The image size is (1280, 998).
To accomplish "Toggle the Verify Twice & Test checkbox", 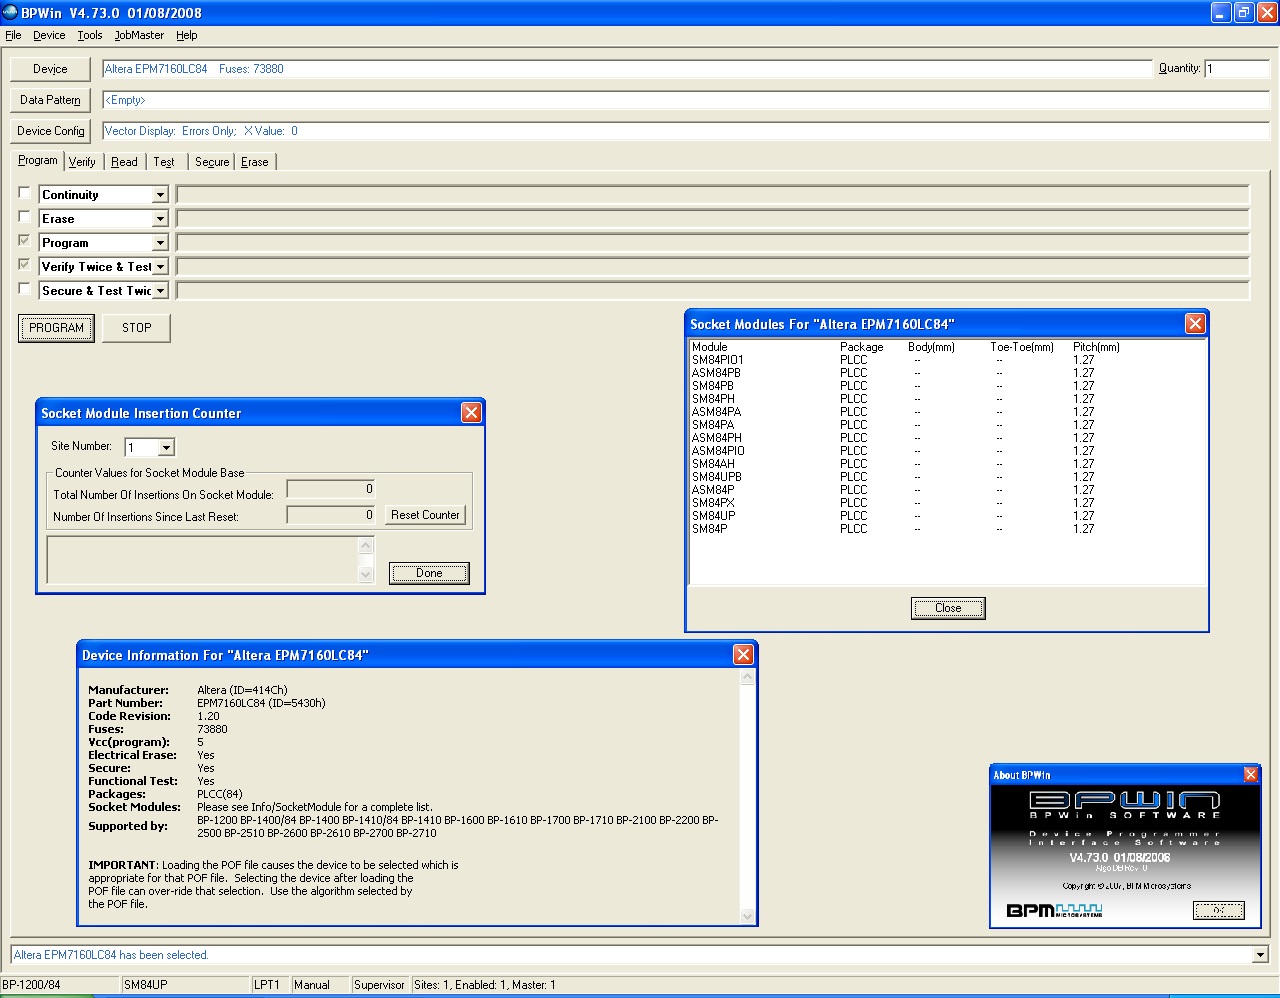I will point(25,265).
